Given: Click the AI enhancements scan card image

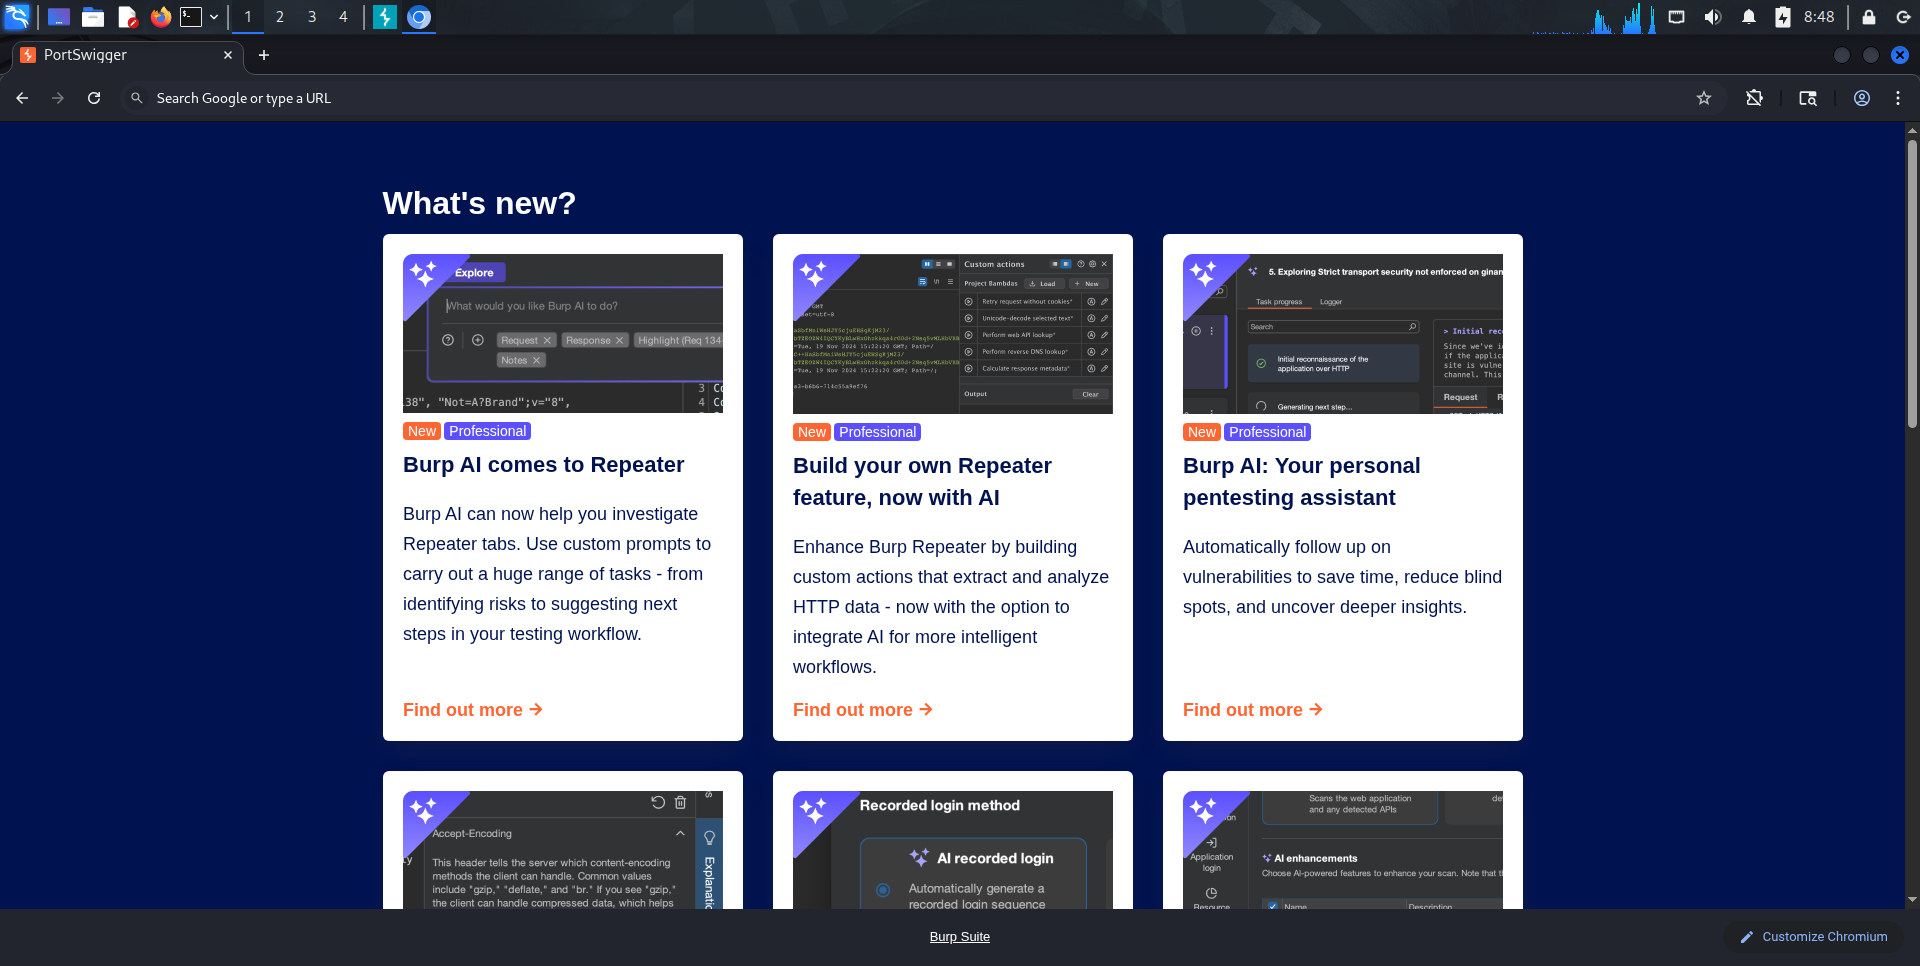Looking at the screenshot, I should (x=1343, y=850).
